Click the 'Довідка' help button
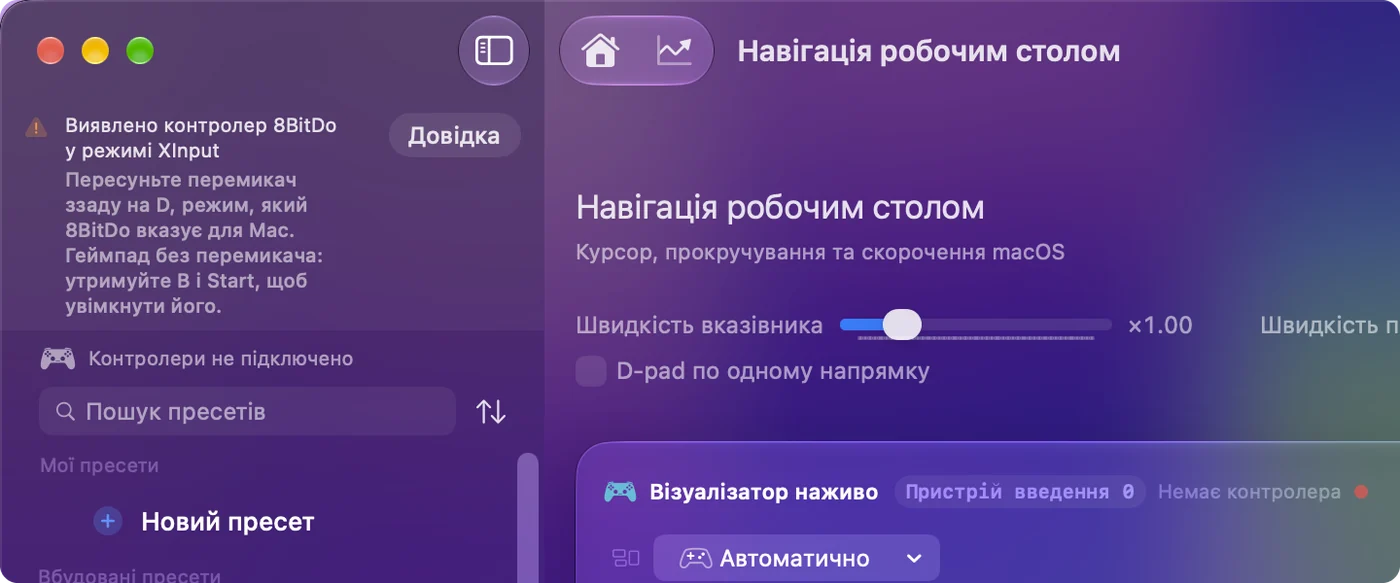The height and width of the screenshot is (583, 1400). pyautogui.click(x=454, y=136)
